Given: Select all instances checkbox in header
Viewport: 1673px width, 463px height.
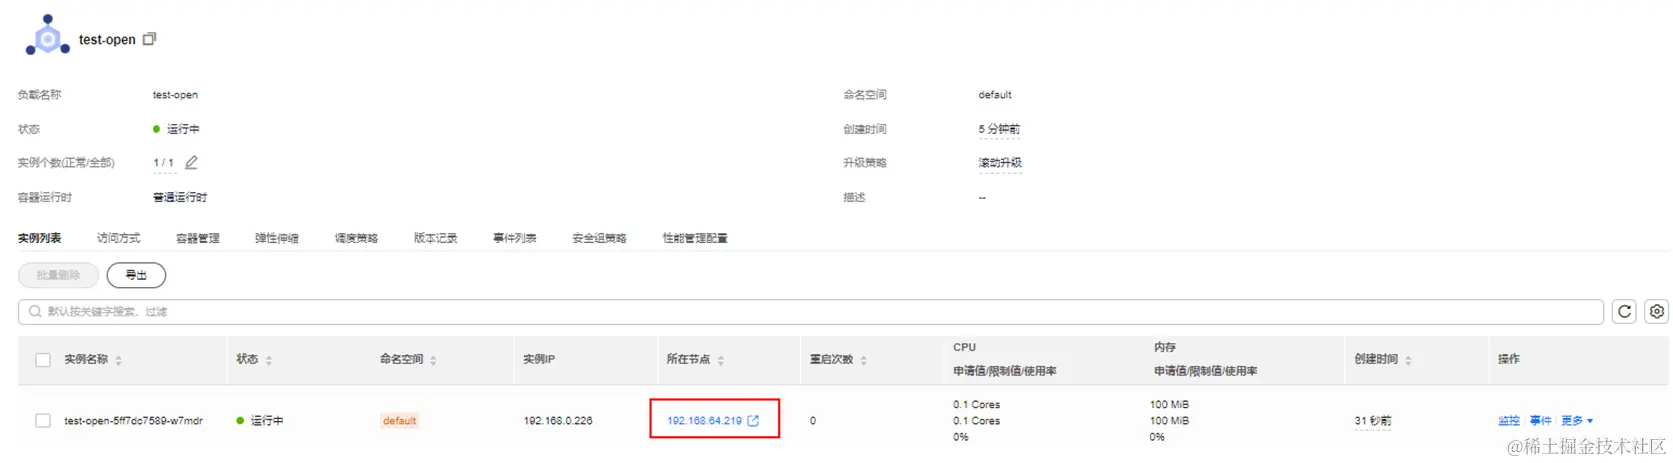Looking at the screenshot, I should tap(43, 360).
